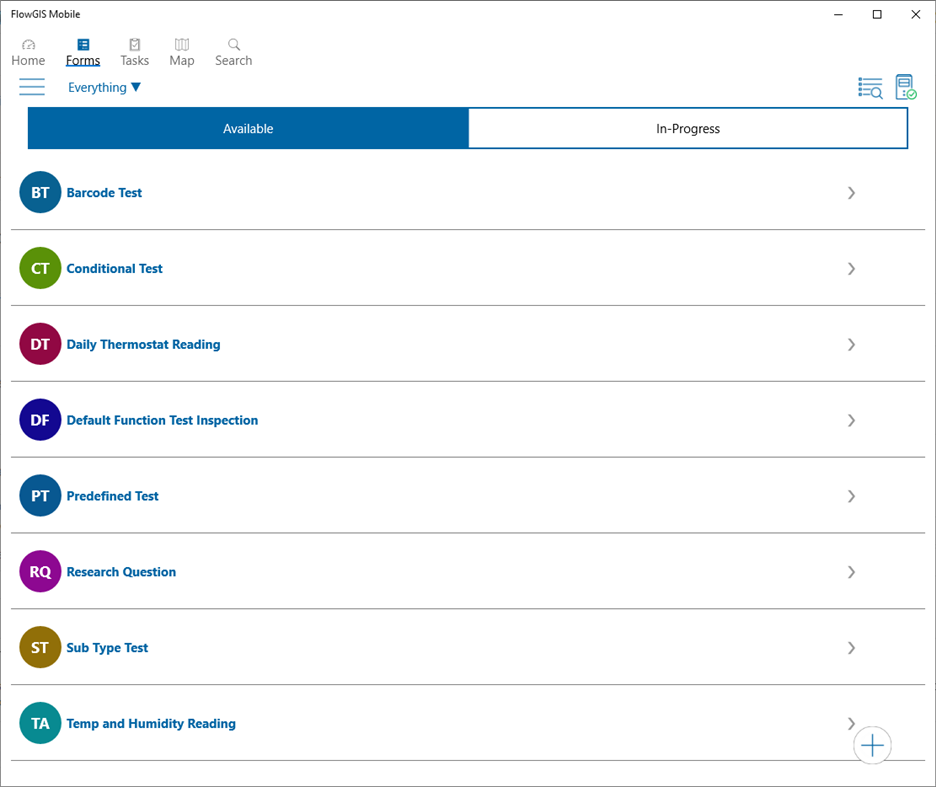Open the hamburger menu icon
Screen dimensions: 936x787
click(x=32, y=87)
